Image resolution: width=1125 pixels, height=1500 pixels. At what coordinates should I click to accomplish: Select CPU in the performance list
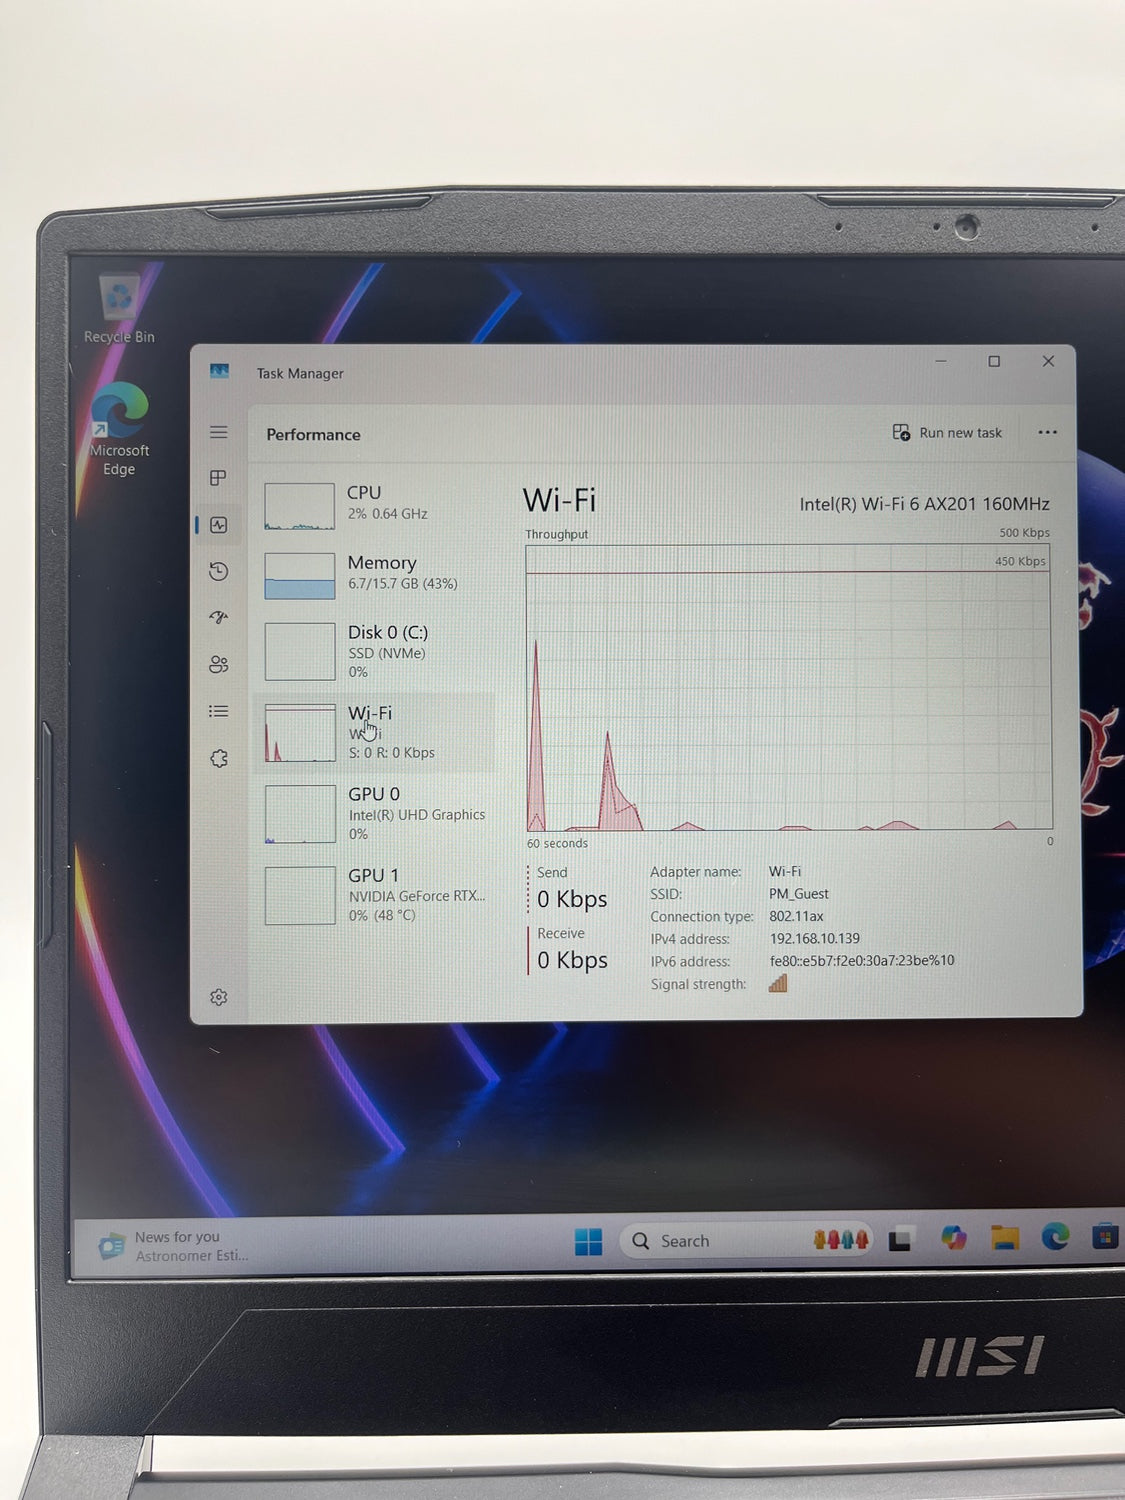tap(375, 503)
